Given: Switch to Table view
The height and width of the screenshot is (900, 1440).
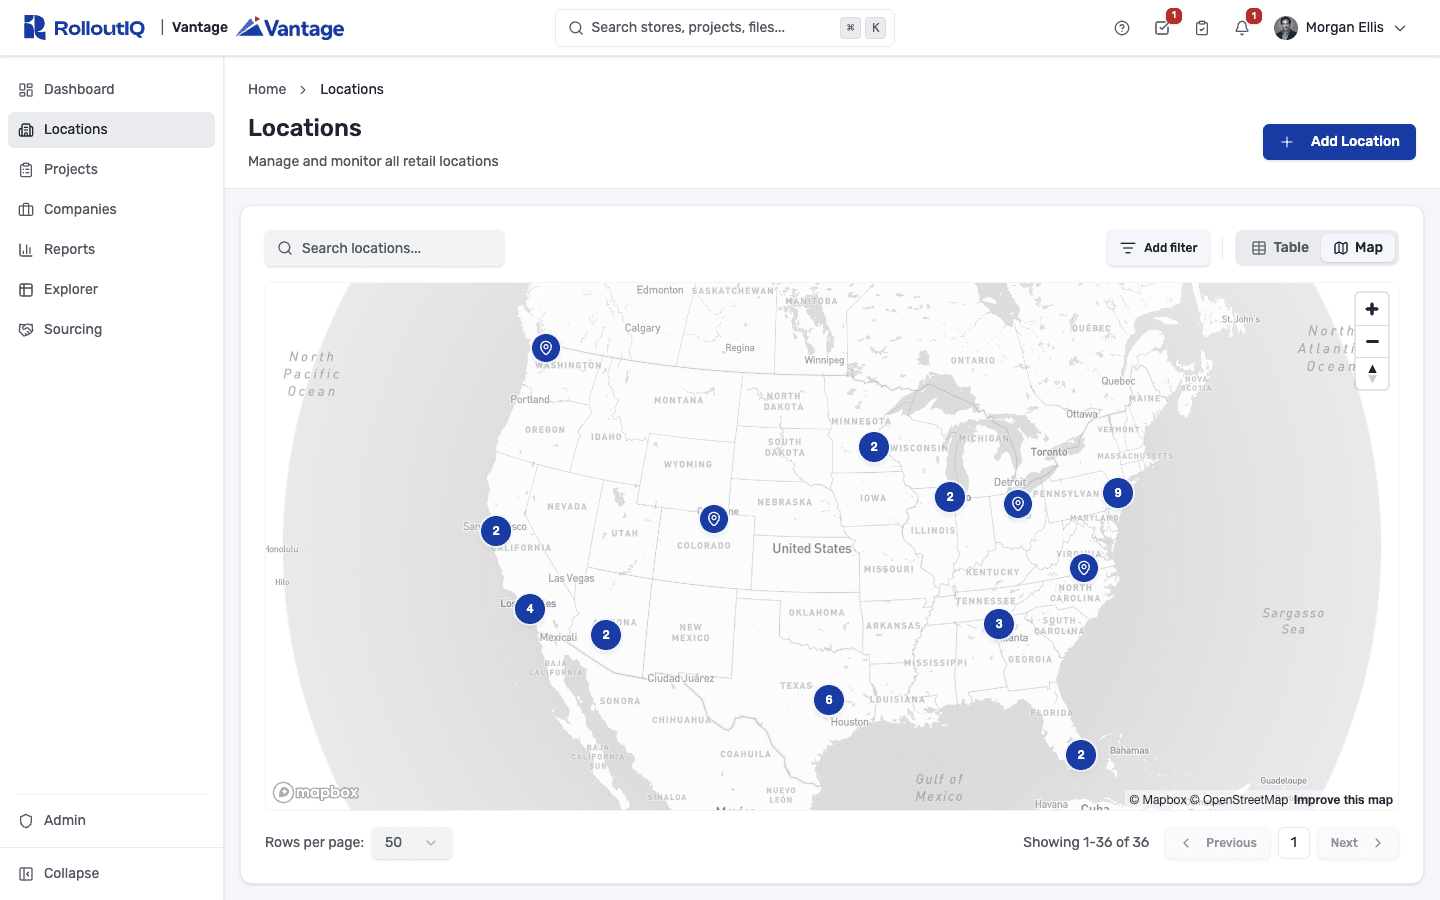Looking at the screenshot, I should pos(1280,248).
